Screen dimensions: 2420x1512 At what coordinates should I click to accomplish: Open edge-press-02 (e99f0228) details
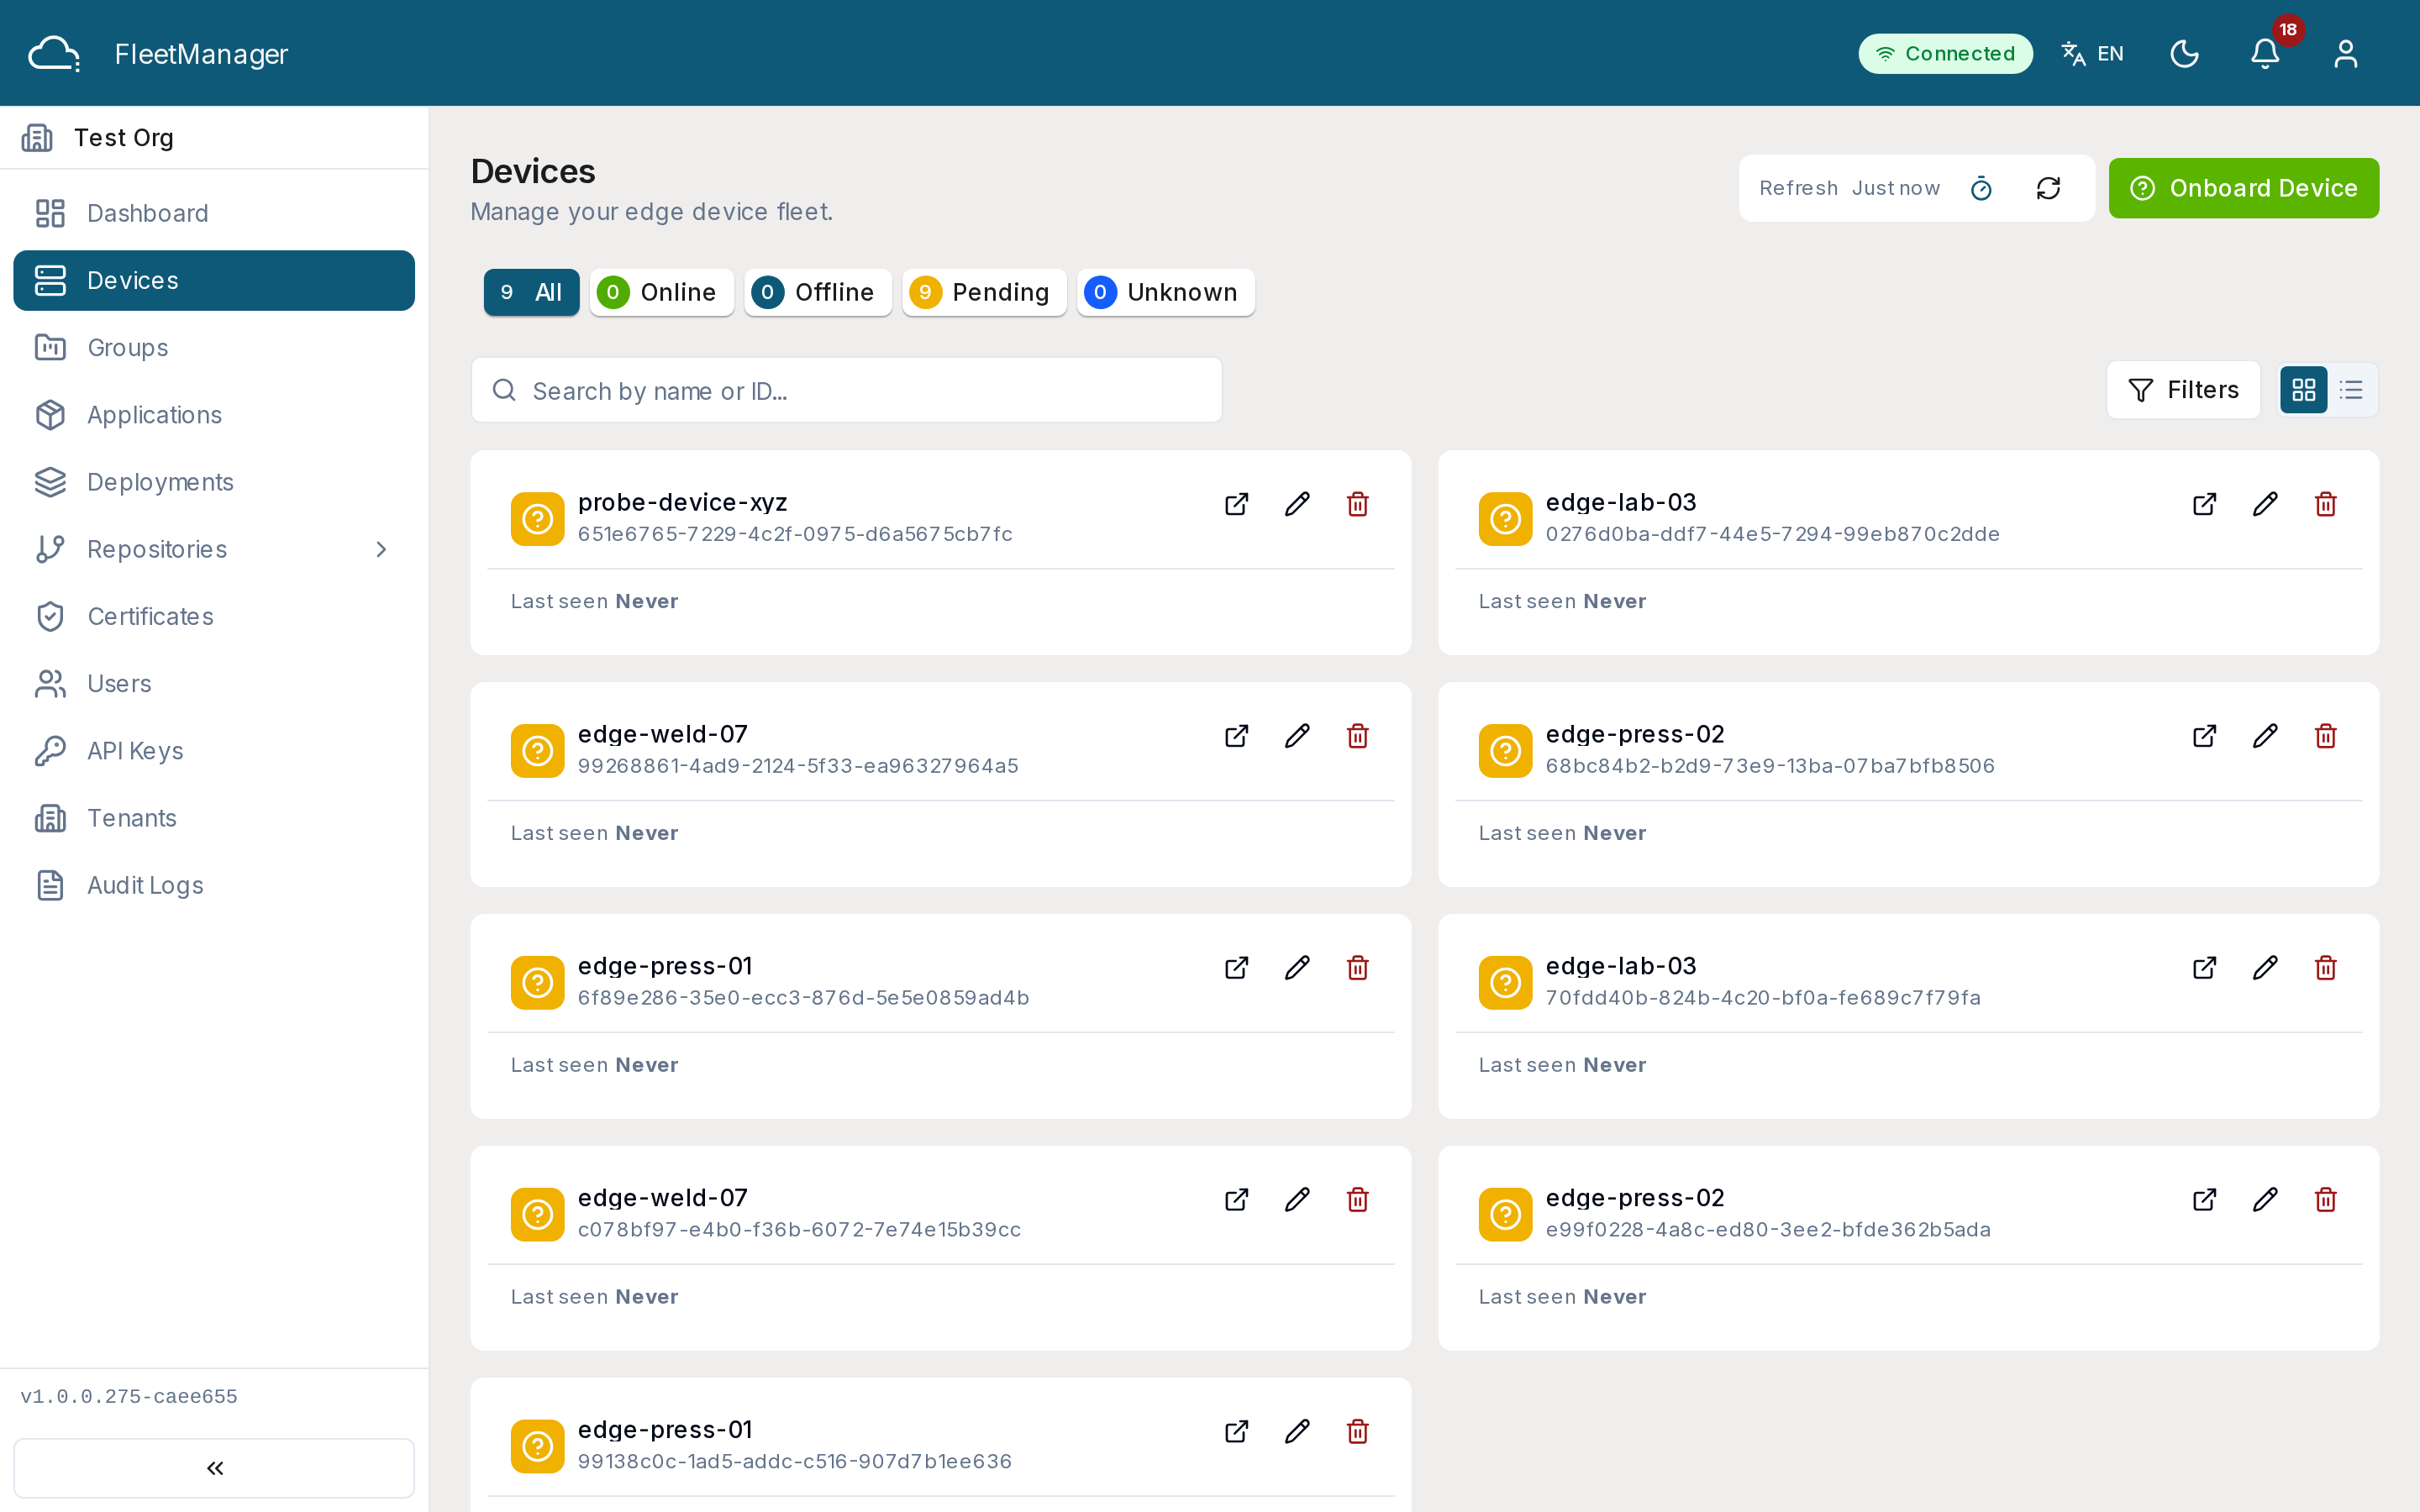click(2204, 1200)
